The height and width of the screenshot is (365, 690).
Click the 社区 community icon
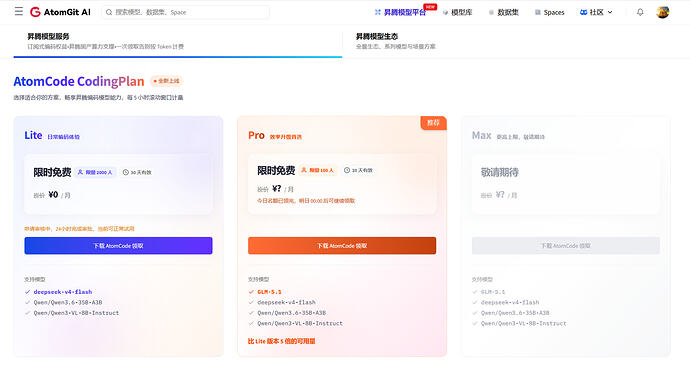coord(584,12)
